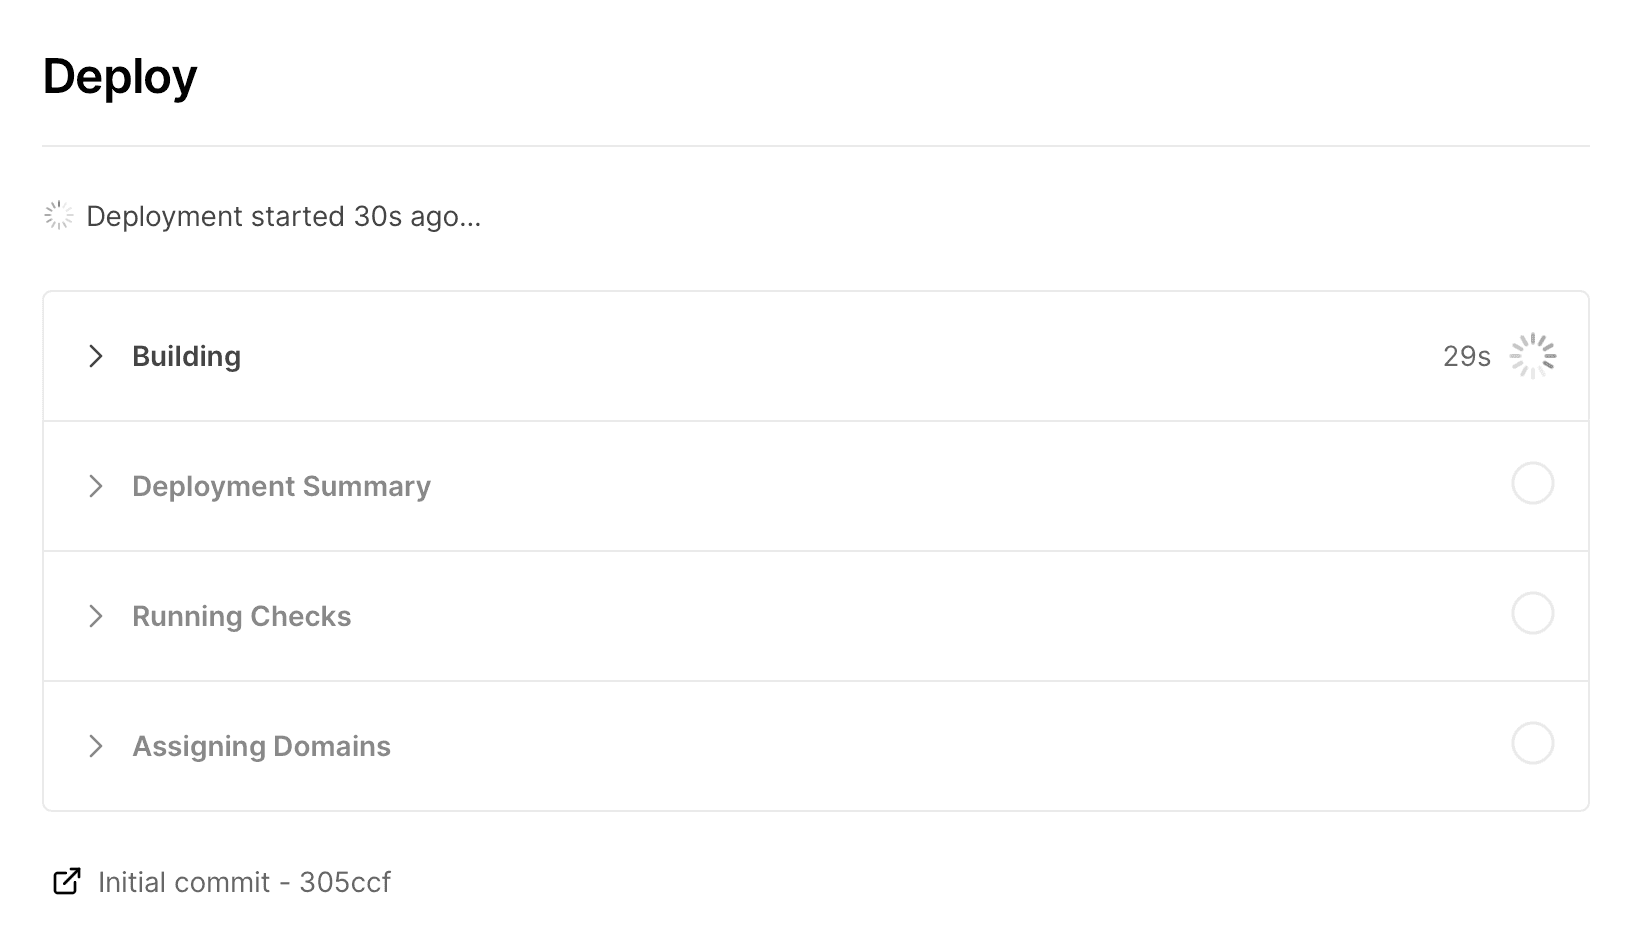Click the 29s build timer
The width and height of the screenshot is (1634, 947).
click(1466, 357)
